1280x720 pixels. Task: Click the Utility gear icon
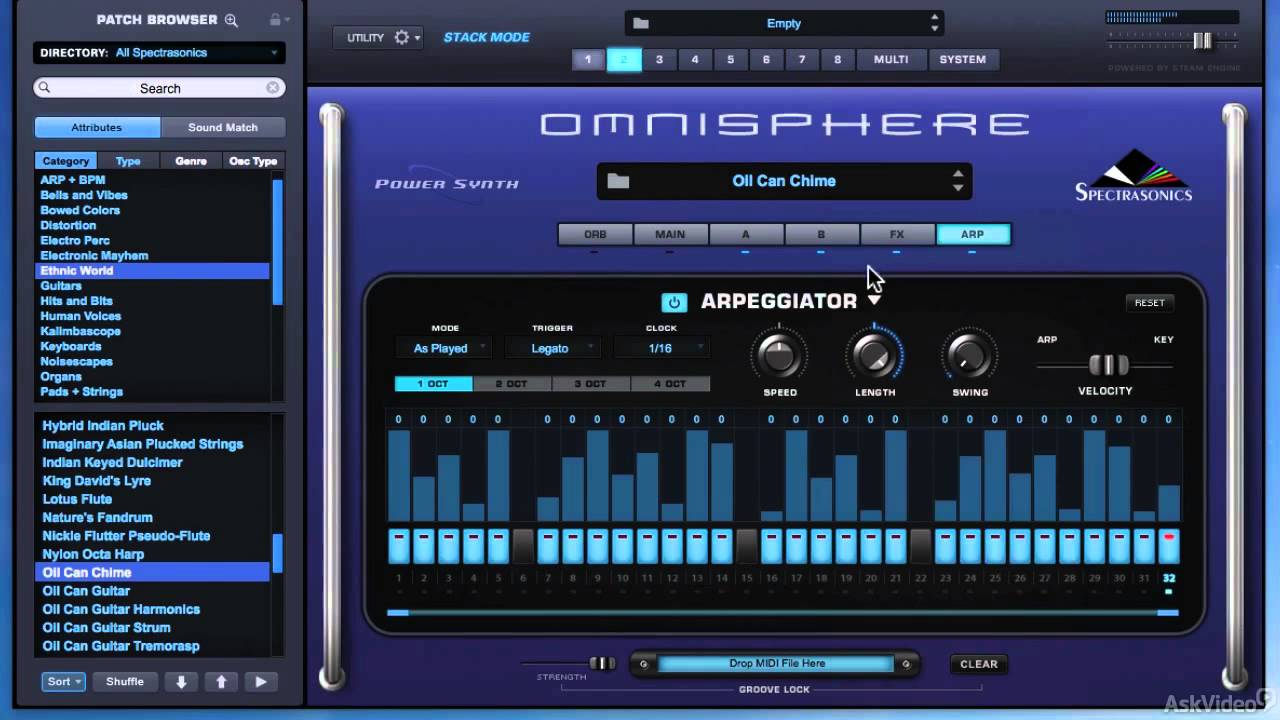pos(401,37)
